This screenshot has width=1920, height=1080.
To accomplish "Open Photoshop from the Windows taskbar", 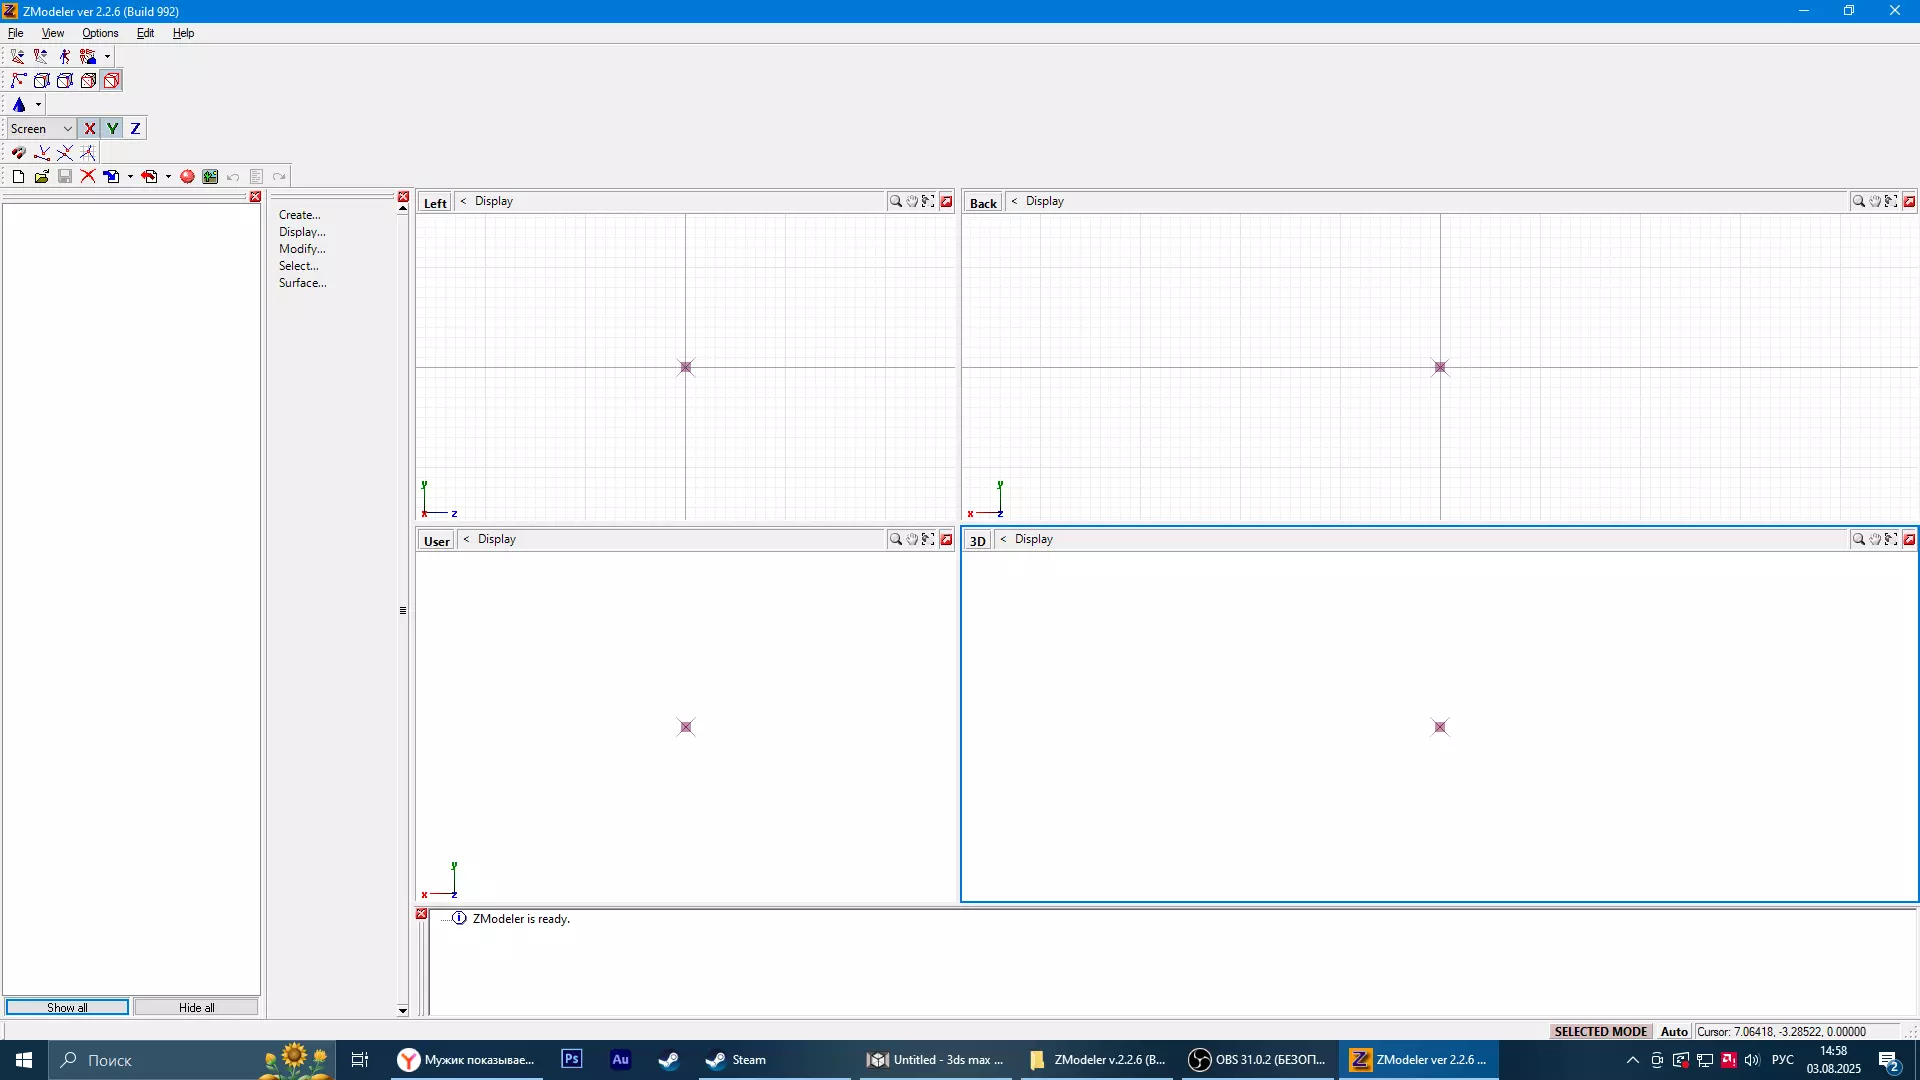I will pos(572,1060).
